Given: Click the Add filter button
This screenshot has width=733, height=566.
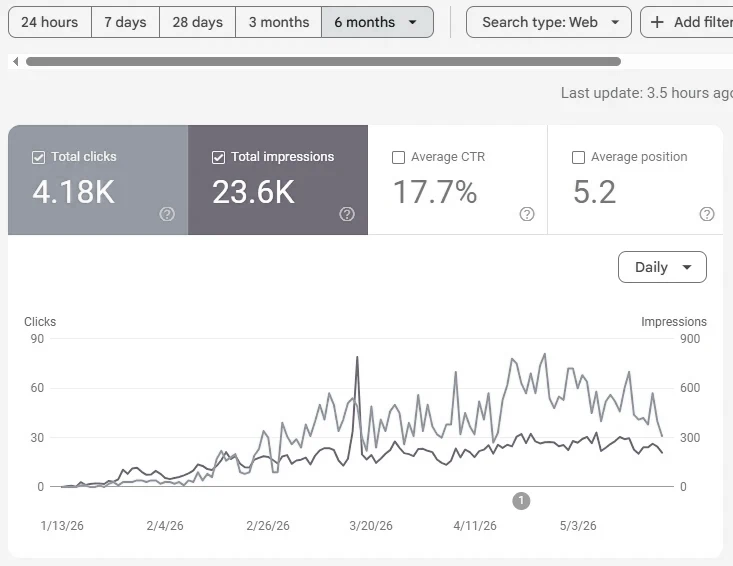Looking at the screenshot, I should tap(686, 22).
